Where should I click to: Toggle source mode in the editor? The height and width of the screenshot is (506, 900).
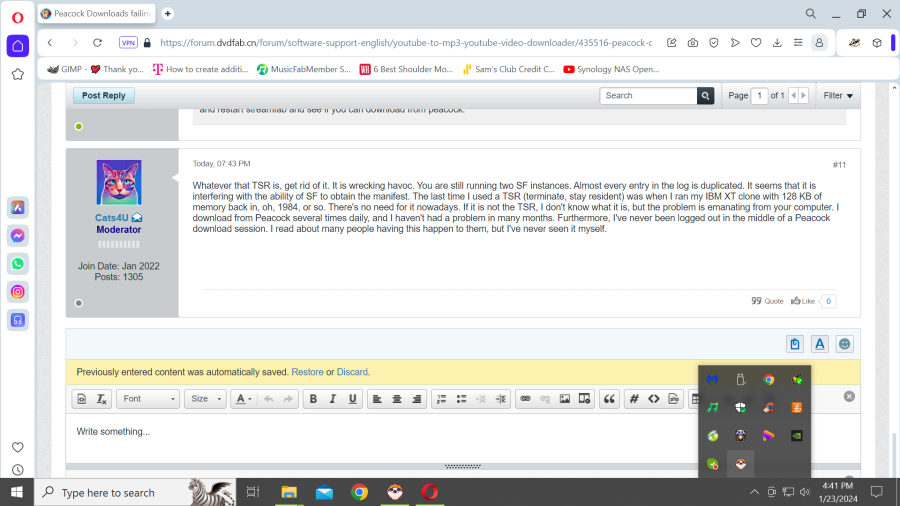click(82, 399)
